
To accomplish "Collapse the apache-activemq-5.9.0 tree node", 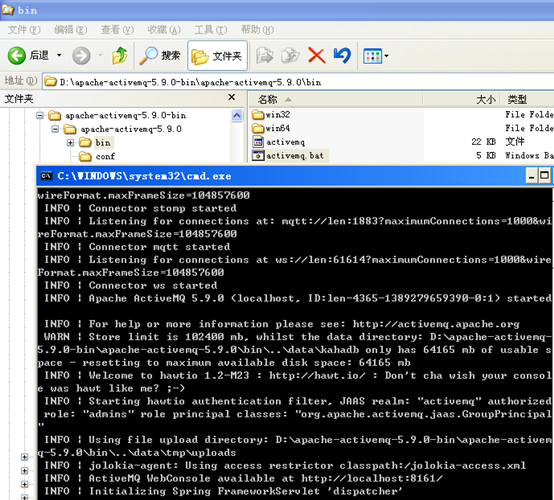I will tap(55, 129).
